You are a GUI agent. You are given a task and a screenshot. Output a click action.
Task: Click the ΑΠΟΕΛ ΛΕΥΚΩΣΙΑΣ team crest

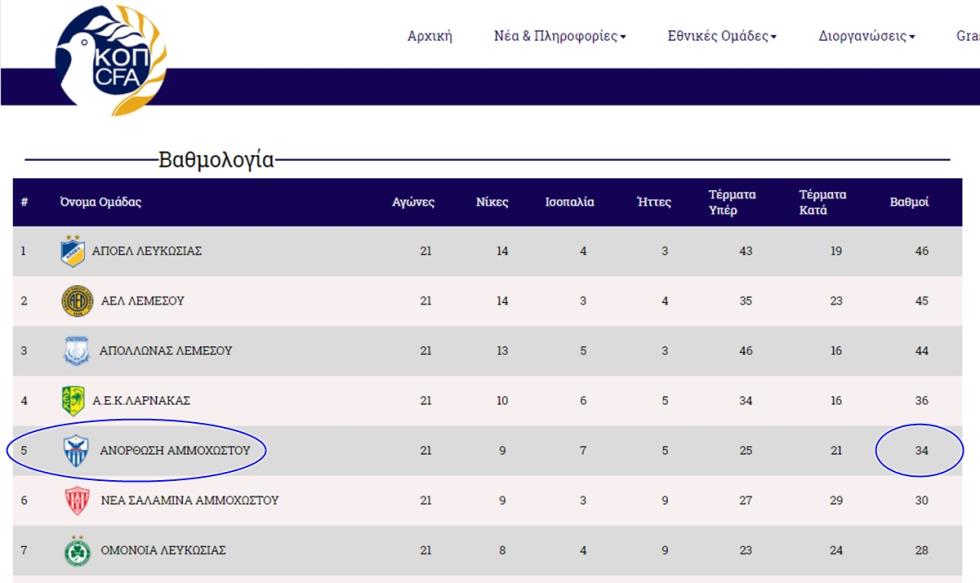tap(72, 251)
